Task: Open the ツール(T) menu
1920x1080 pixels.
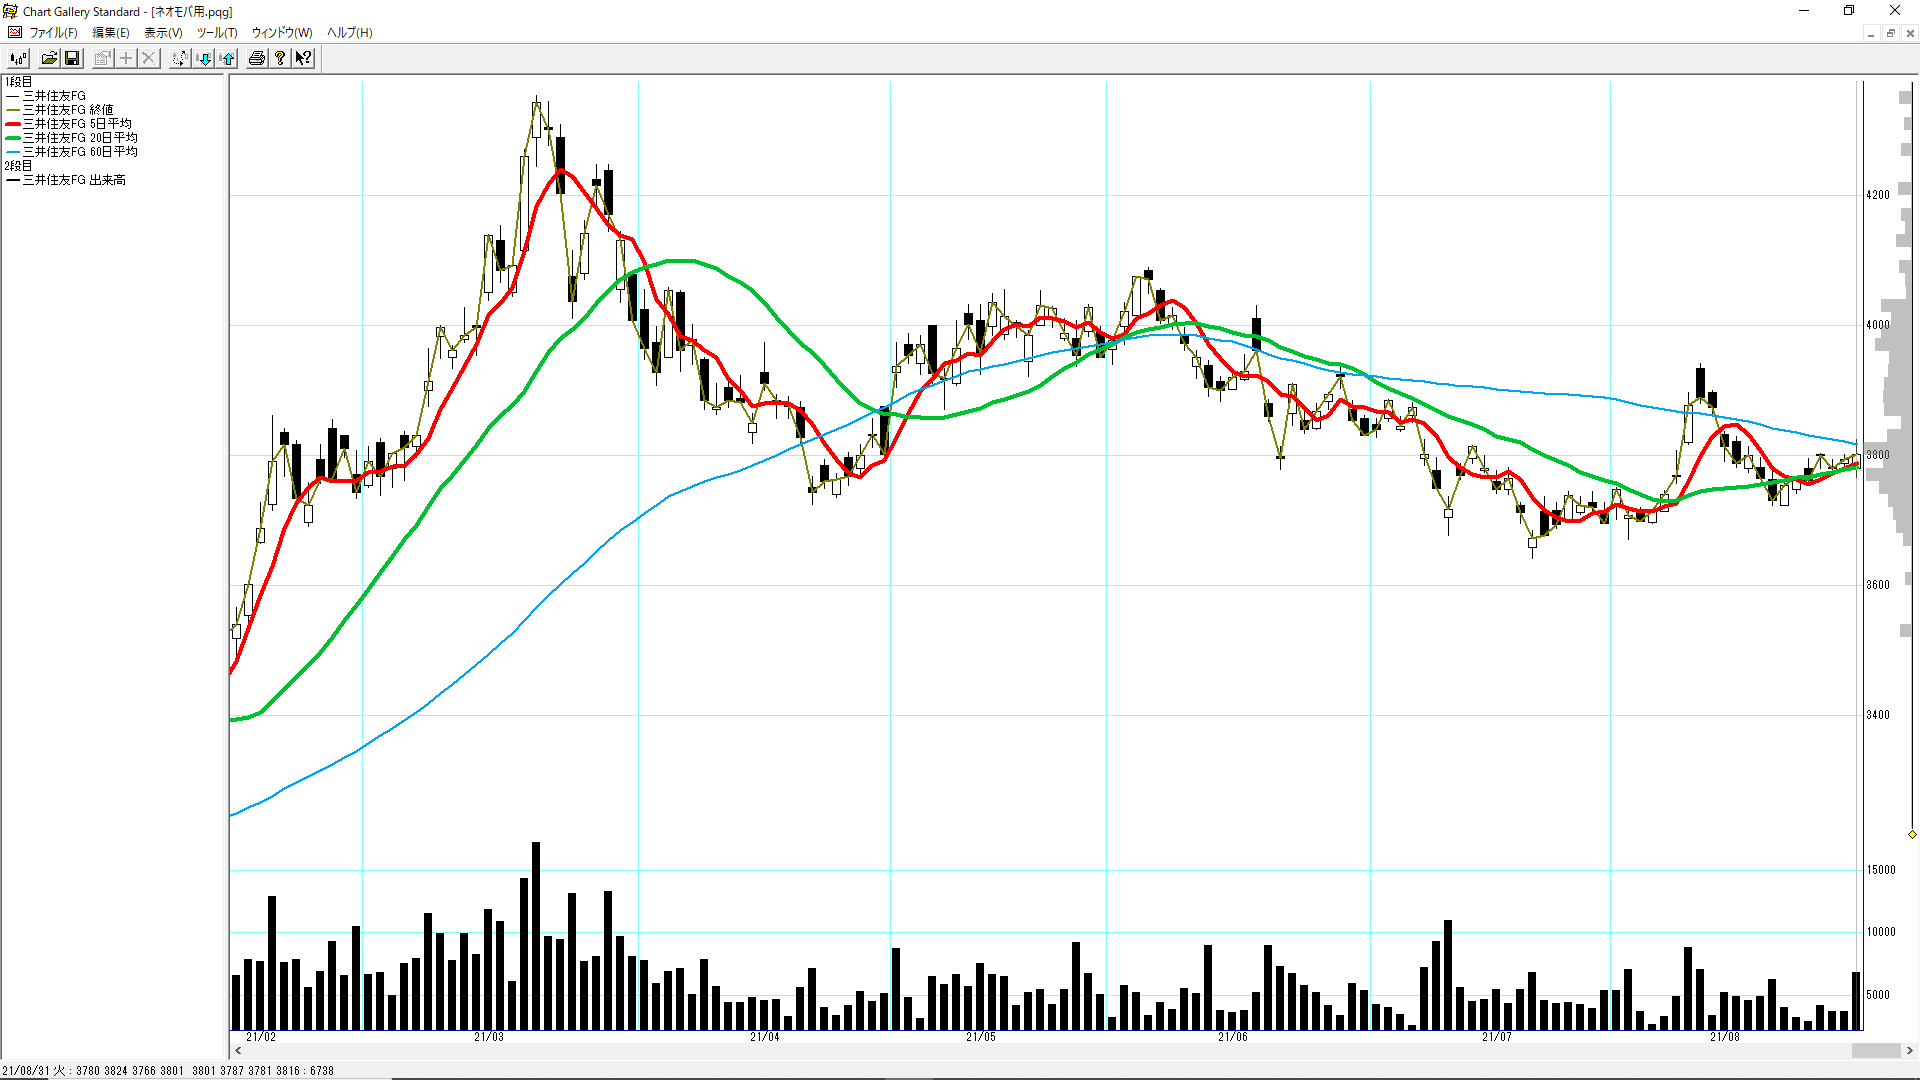Action: click(x=217, y=32)
